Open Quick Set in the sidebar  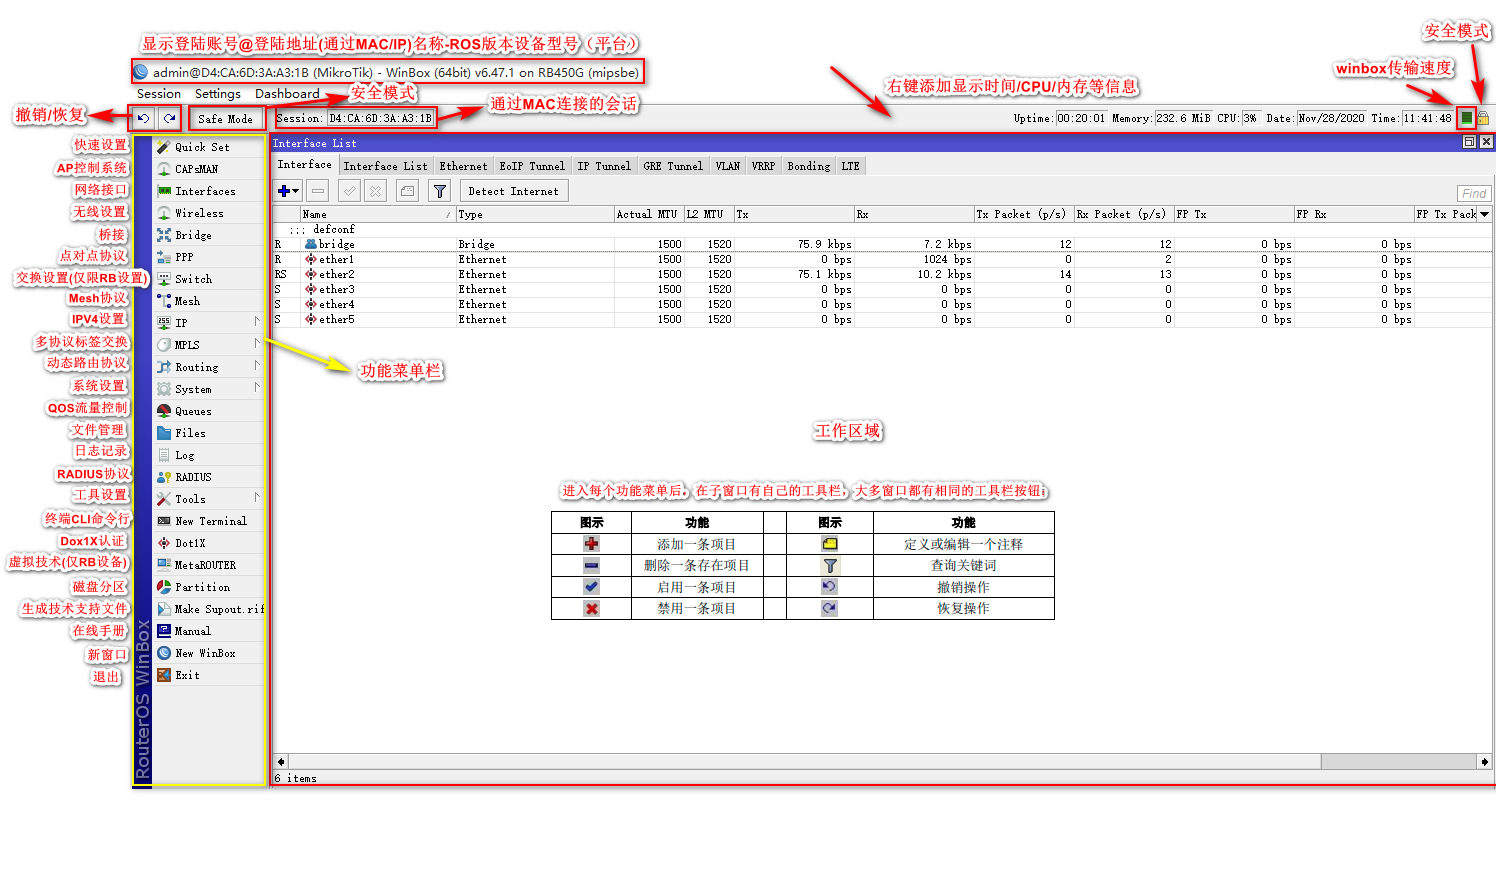209,147
